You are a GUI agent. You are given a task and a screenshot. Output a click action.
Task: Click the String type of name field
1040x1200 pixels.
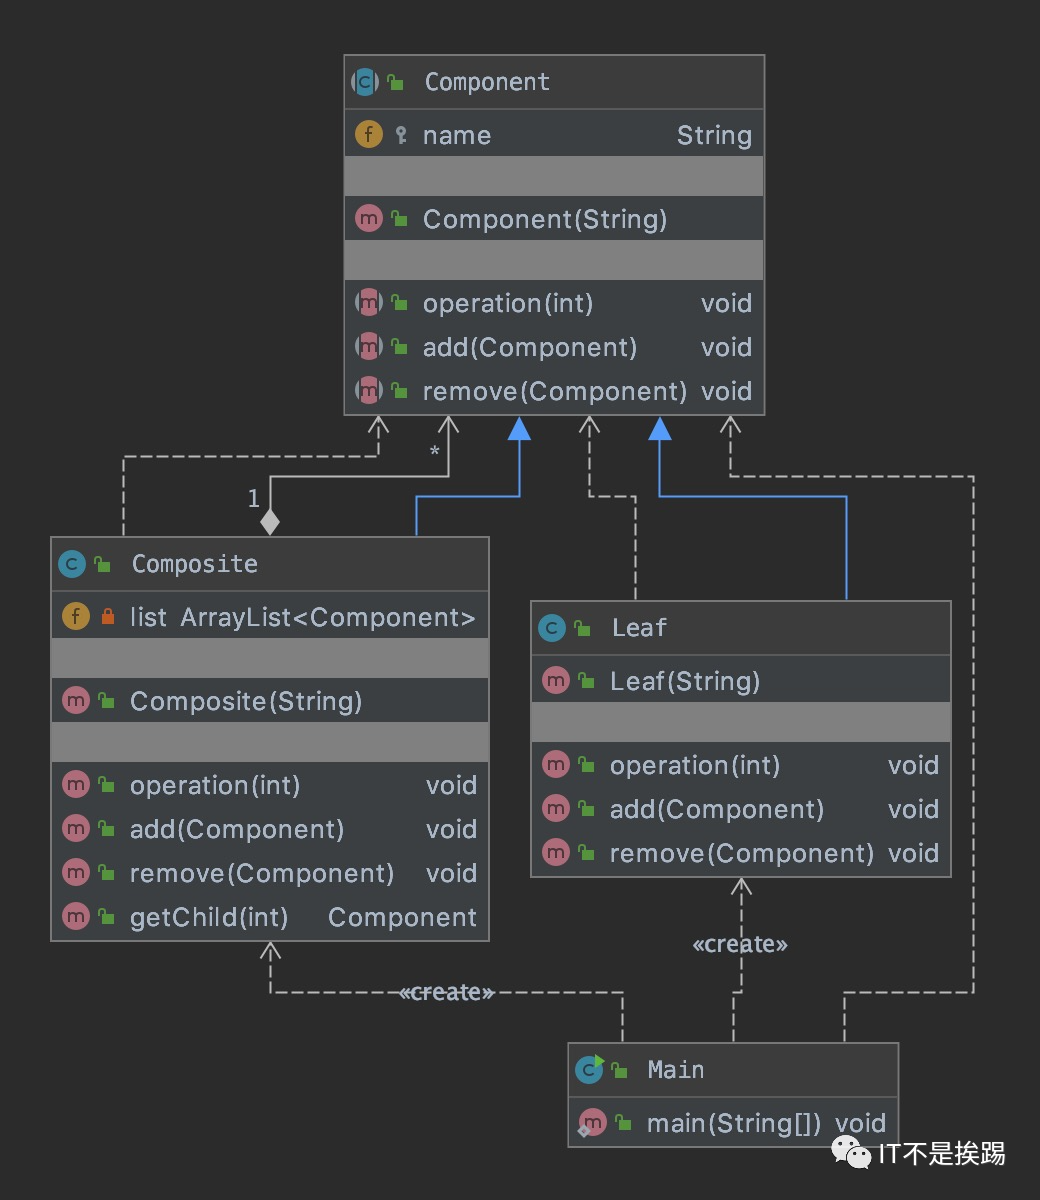[714, 135]
